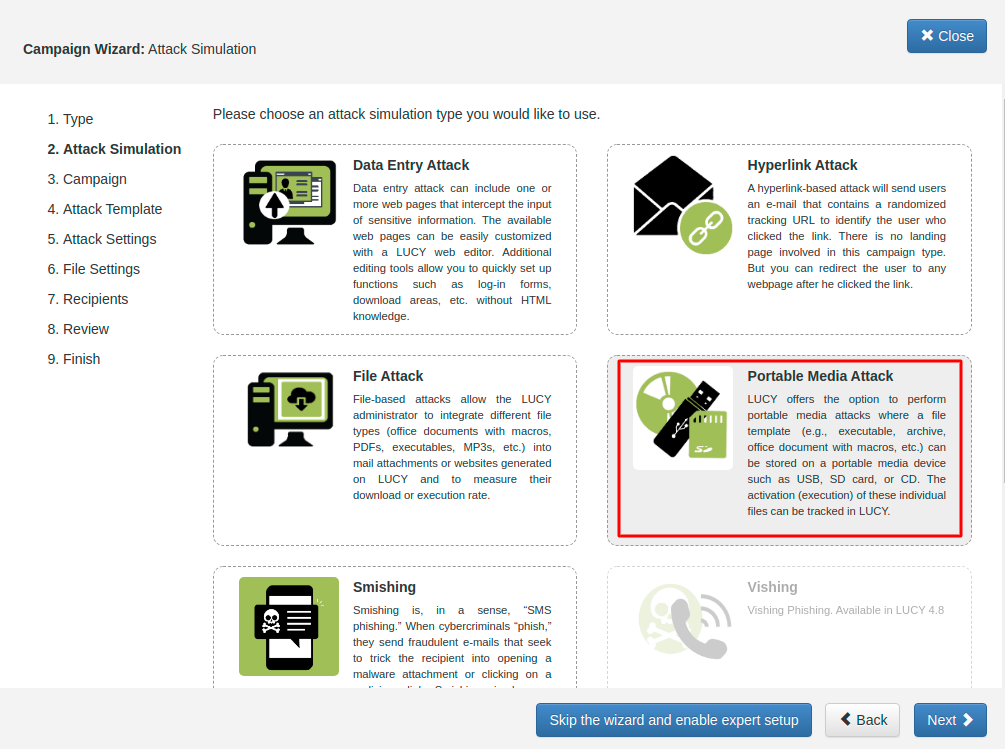Click the Portable Media Attack USB icon

[x=683, y=416]
